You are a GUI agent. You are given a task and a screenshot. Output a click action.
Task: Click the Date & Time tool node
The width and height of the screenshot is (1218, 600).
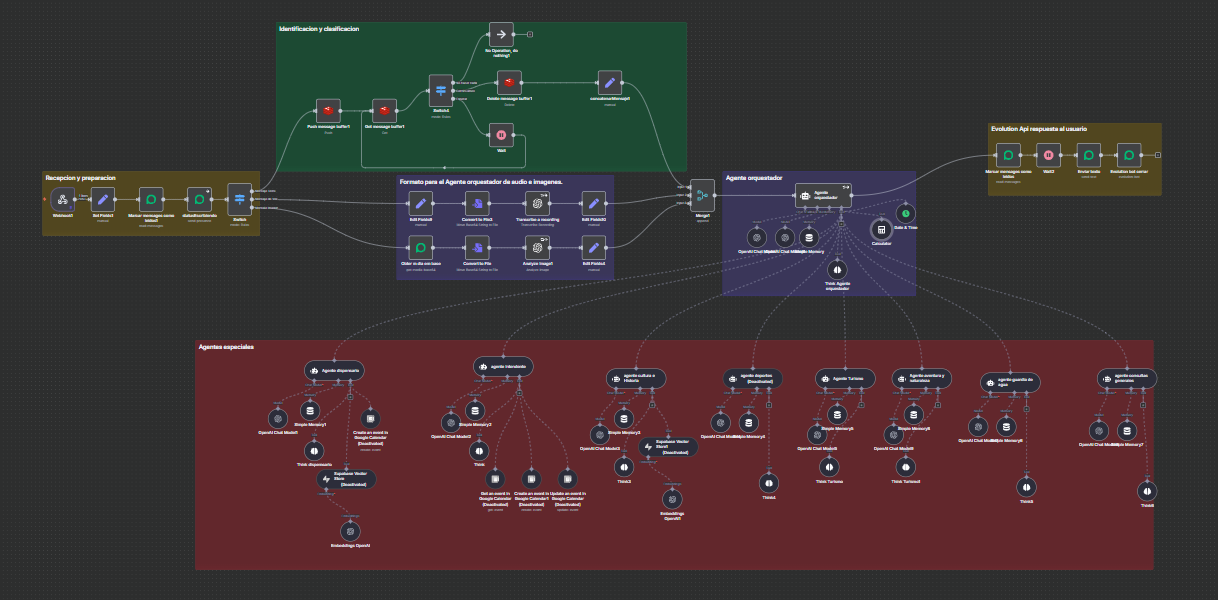pos(905,213)
